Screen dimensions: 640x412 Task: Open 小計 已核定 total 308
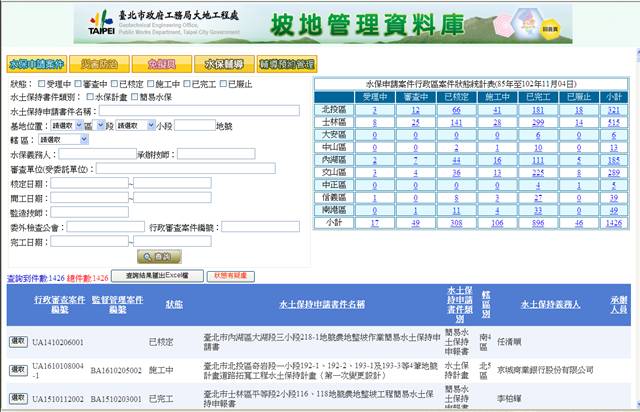click(x=456, y=223)
